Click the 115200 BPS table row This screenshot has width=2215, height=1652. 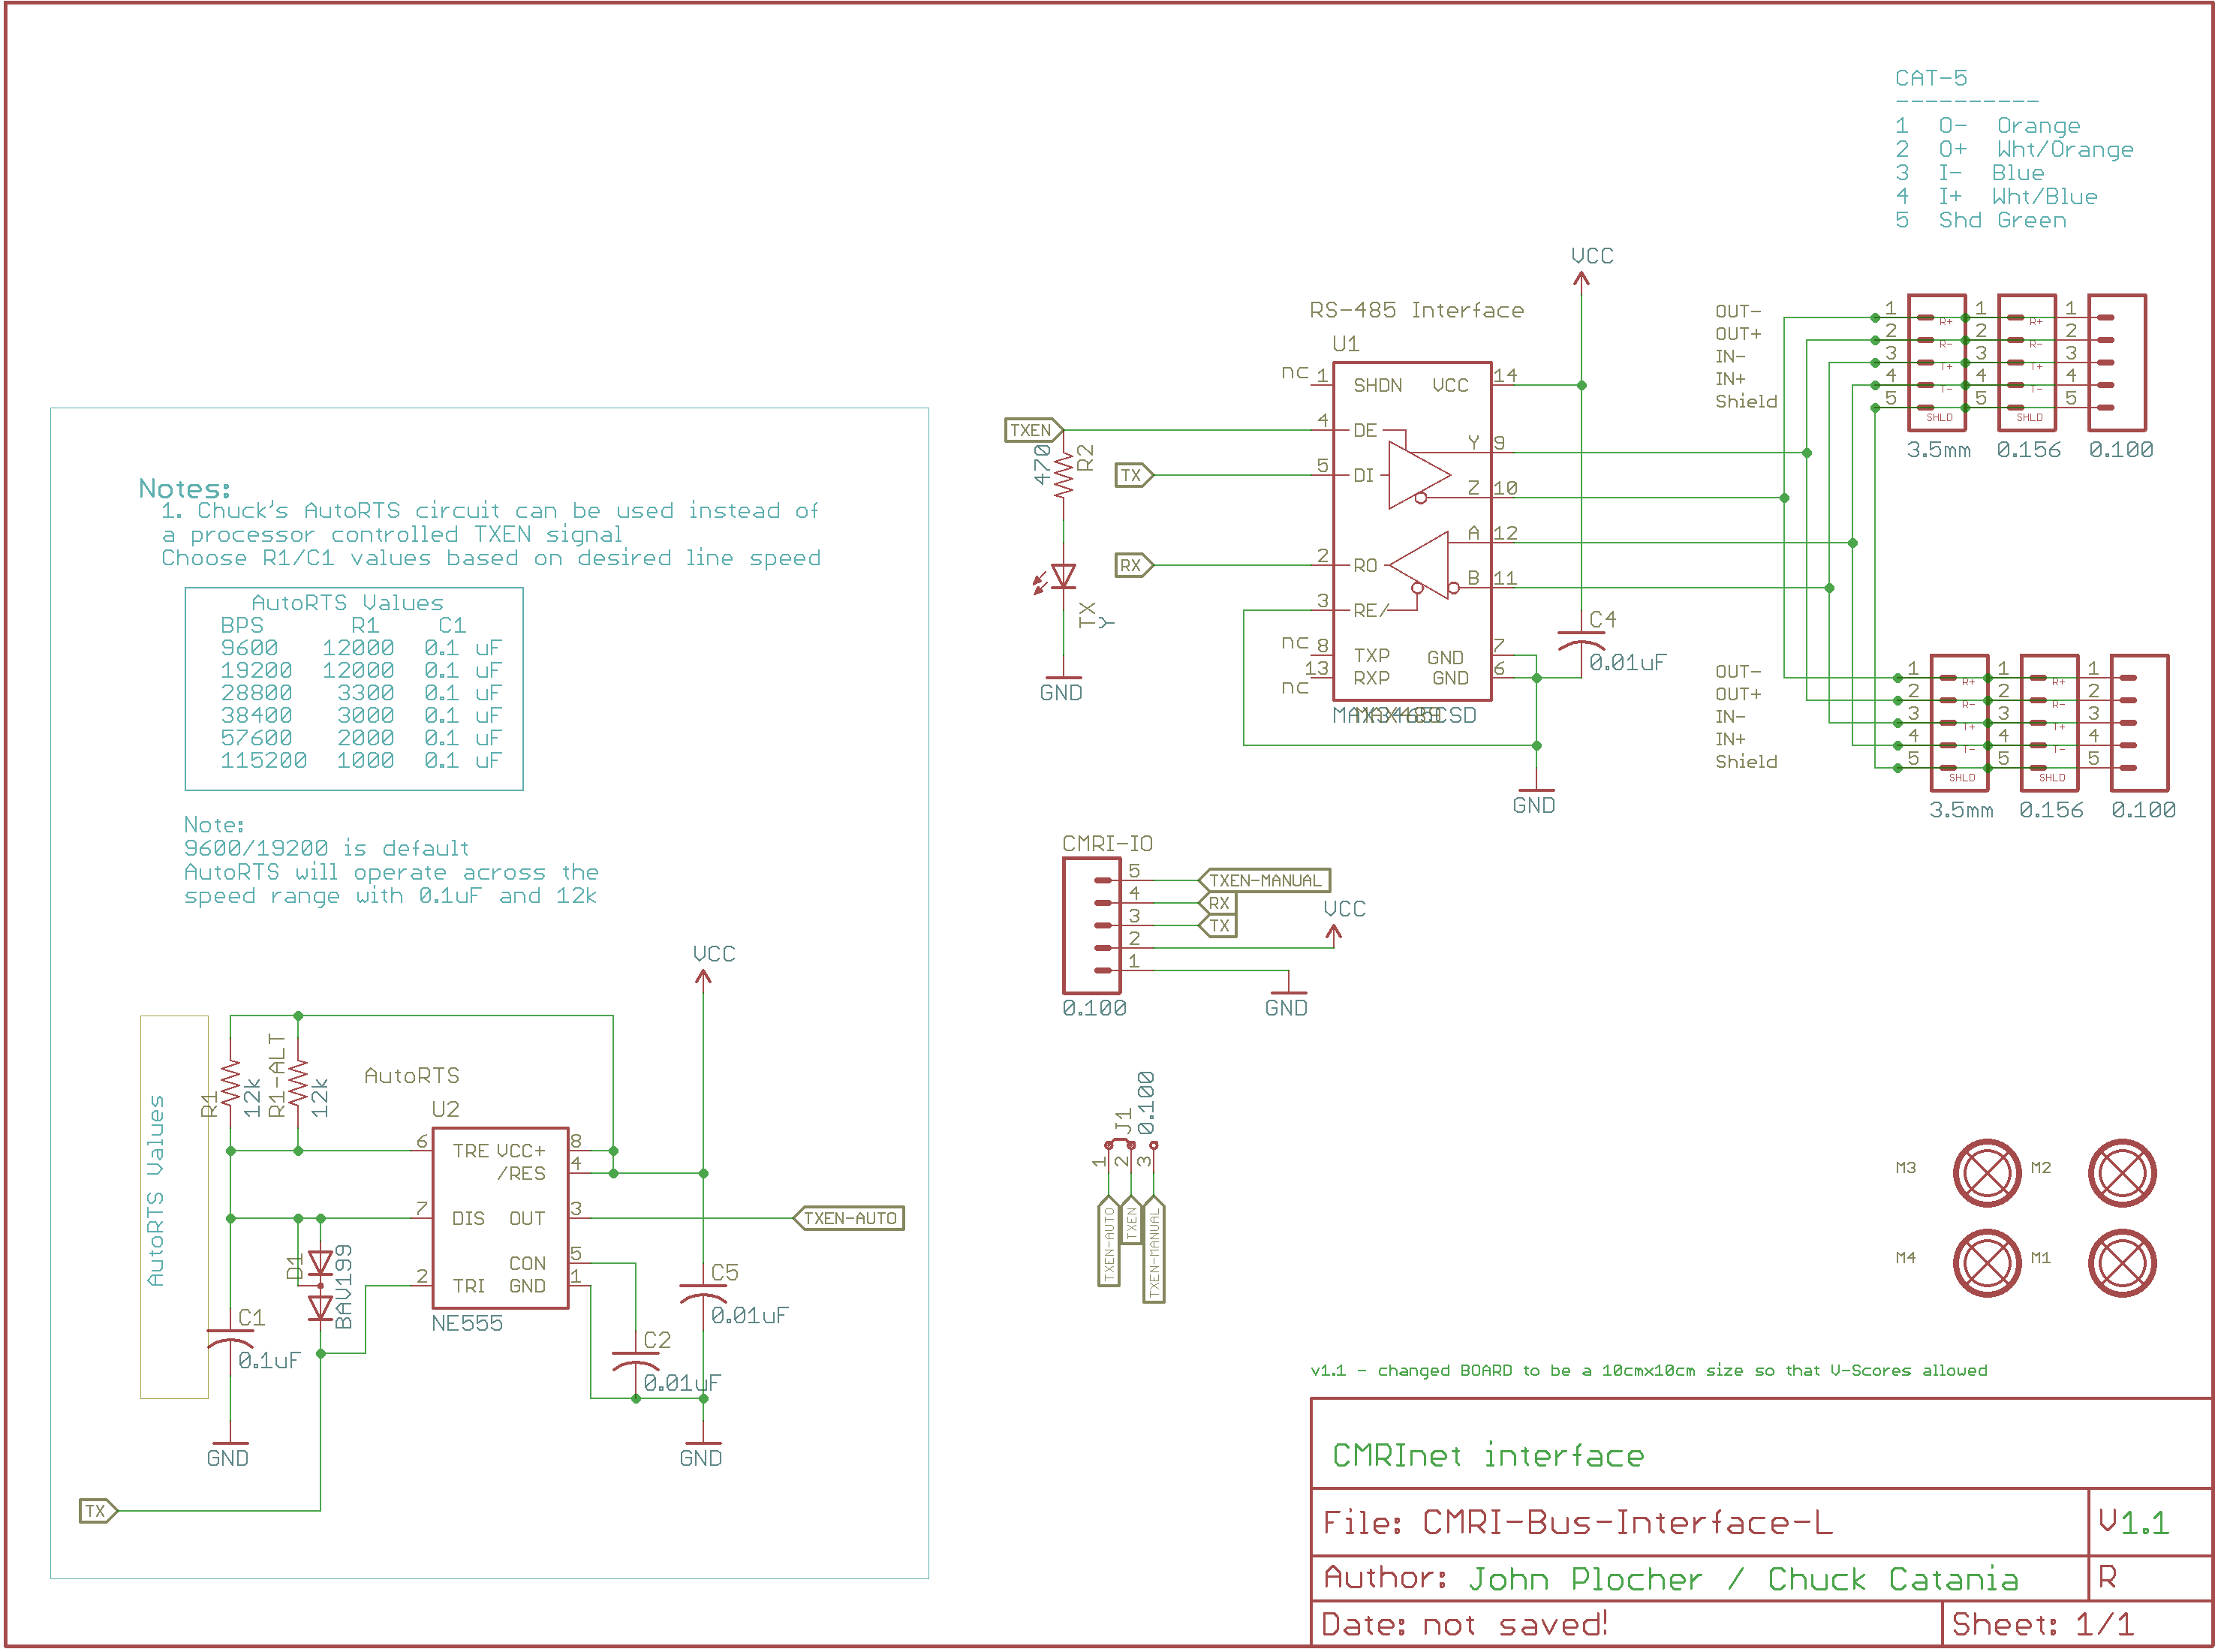pyautogui.click(x=361, y=760)
